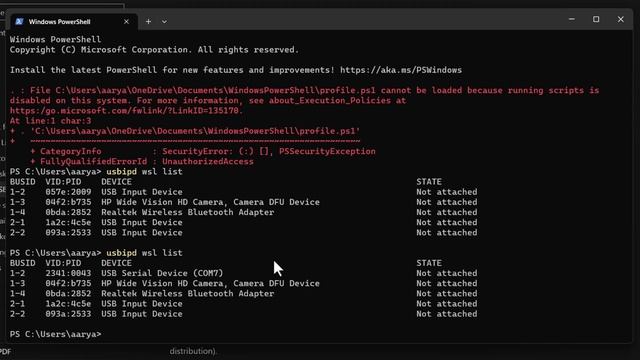Minimize the terminal window
This screenshot has width=640, height=360.
(x=572, y=19)
